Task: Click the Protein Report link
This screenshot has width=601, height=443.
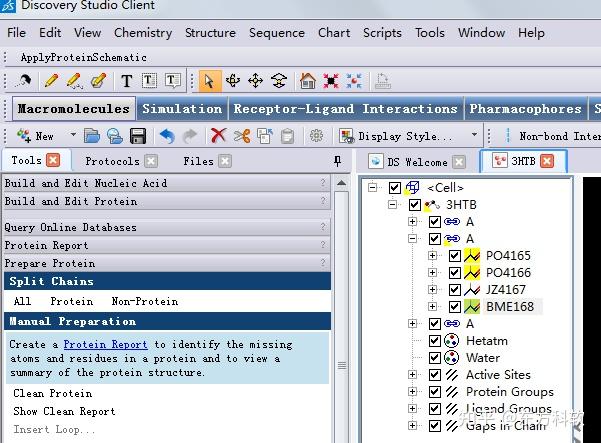Action: coord(105,345)
